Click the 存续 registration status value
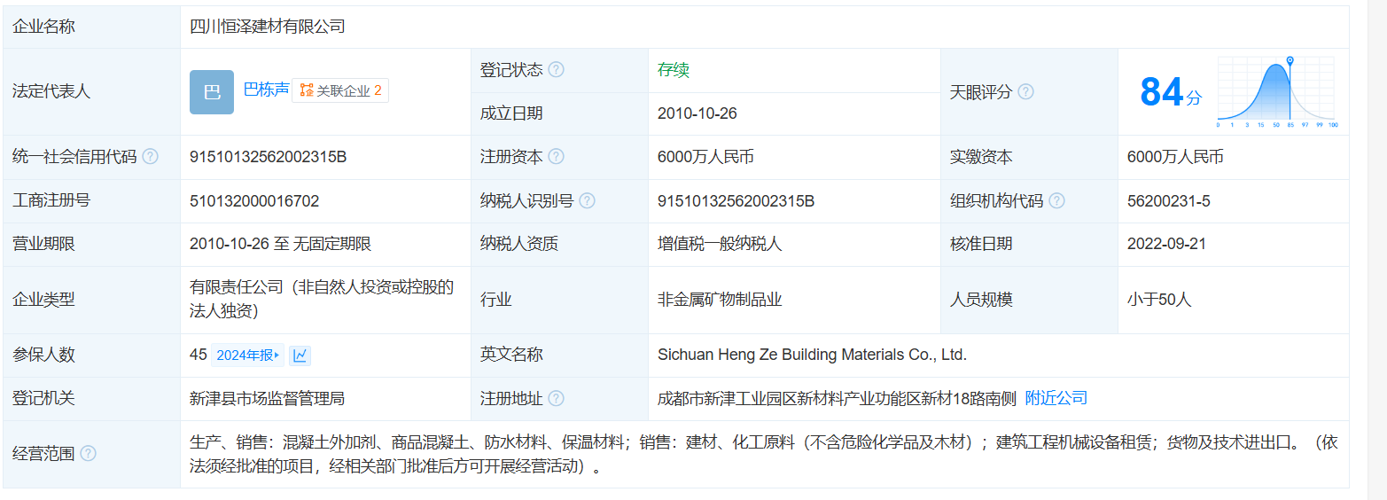The height and width of the screenshot is (500, 1387). pyautogui.click(x=673, y=70)
